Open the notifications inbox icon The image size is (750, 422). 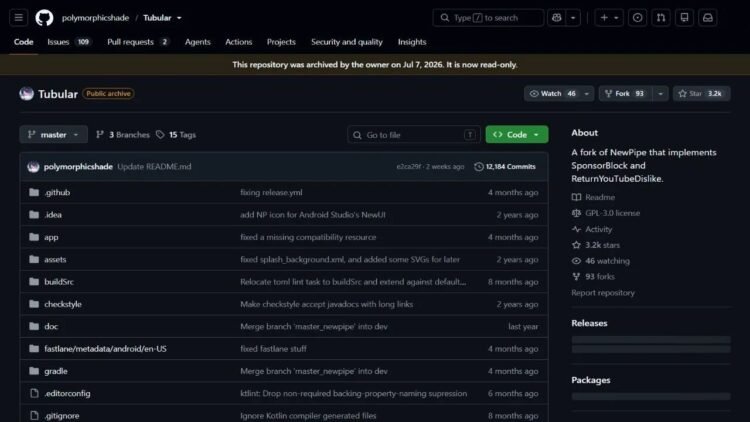coord(708,18)
